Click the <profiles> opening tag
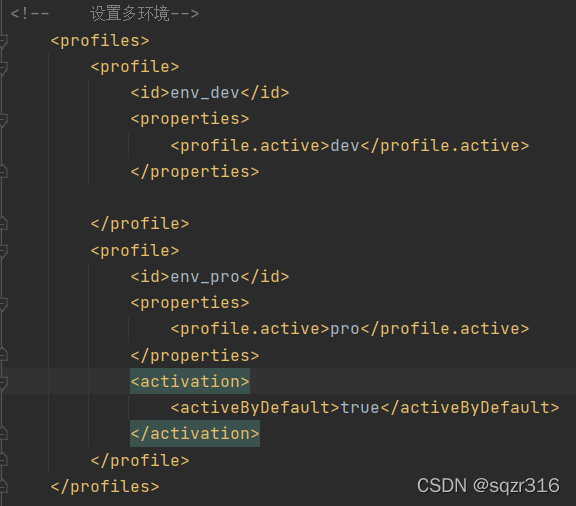576x506 pixels. [100, 40]
